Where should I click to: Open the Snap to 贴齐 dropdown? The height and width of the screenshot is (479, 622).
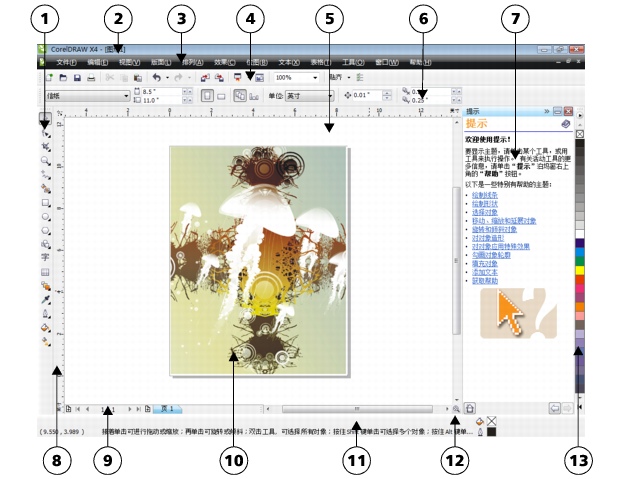click(349, 78)
